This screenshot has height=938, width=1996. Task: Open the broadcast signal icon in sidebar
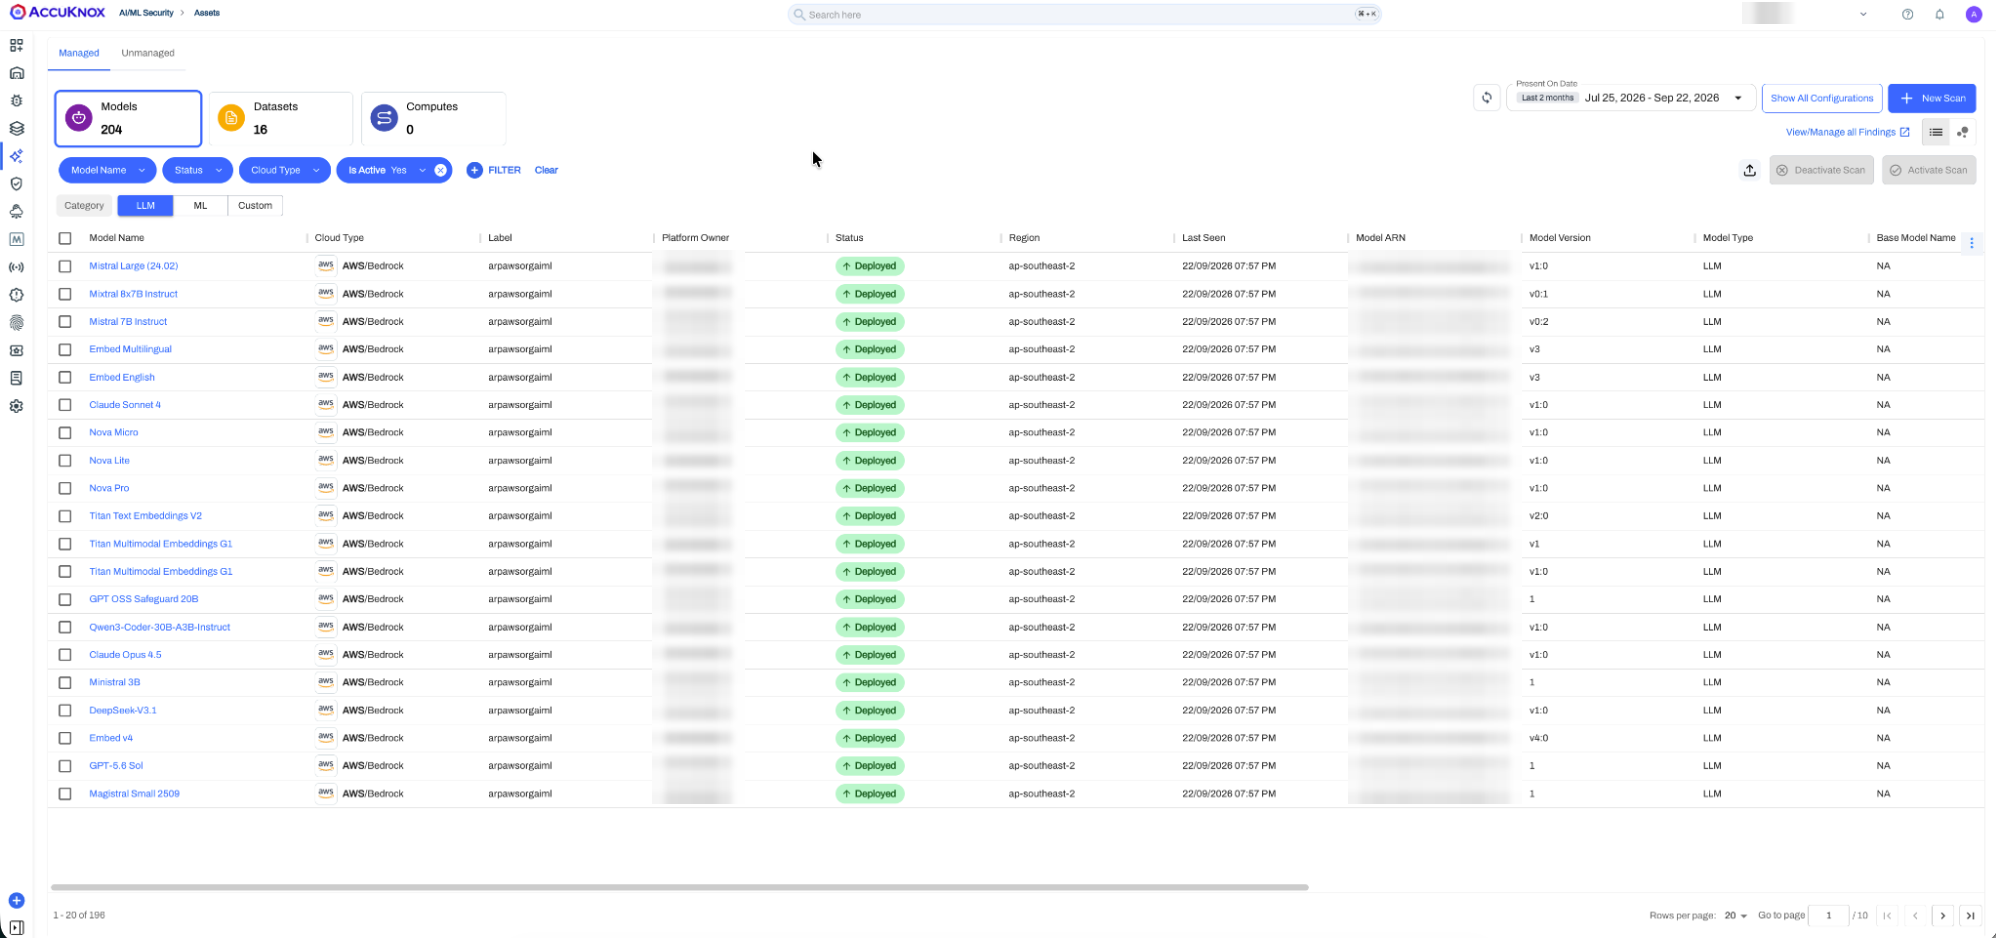(16, 267)
